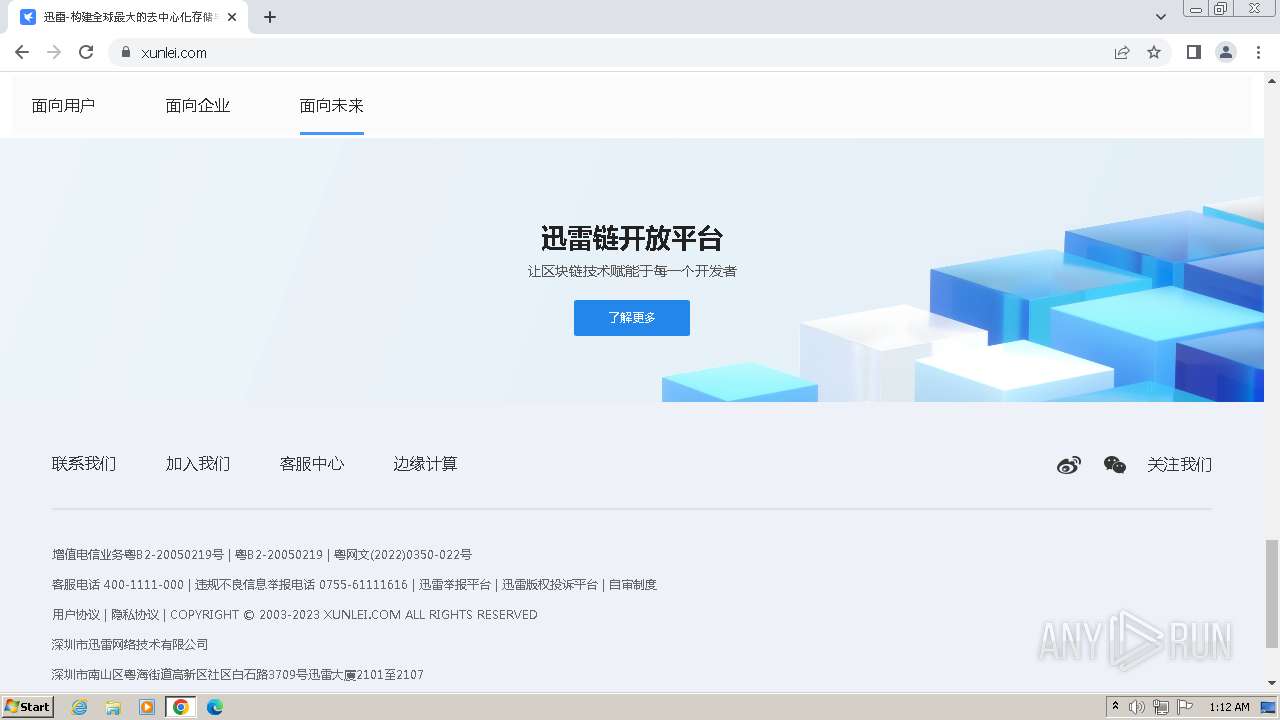This screenshot has width=1280, height=720.
Task: Open a new browser tab
Action: [x=270, y=17]
